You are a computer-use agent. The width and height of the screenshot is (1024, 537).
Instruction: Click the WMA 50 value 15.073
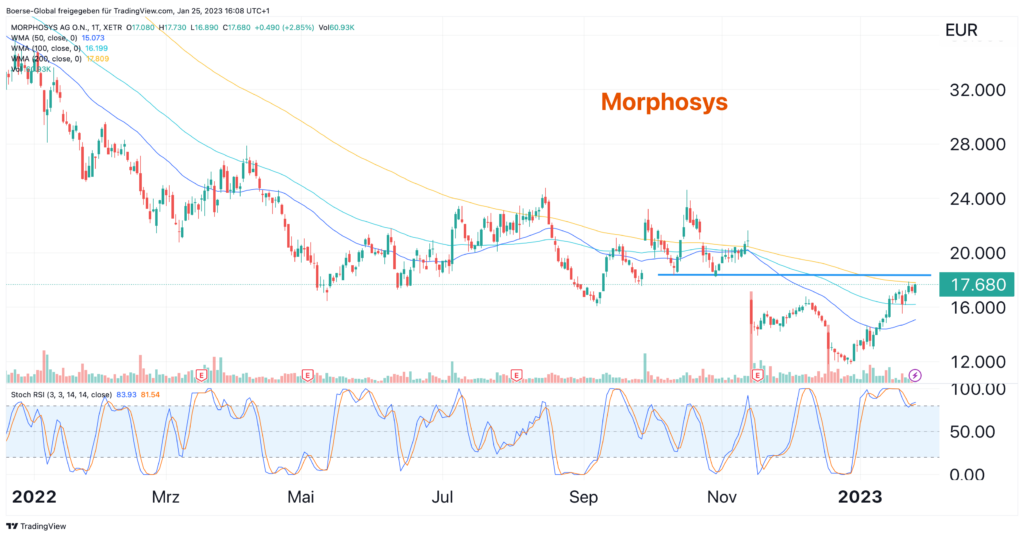(x=93, y=38)
